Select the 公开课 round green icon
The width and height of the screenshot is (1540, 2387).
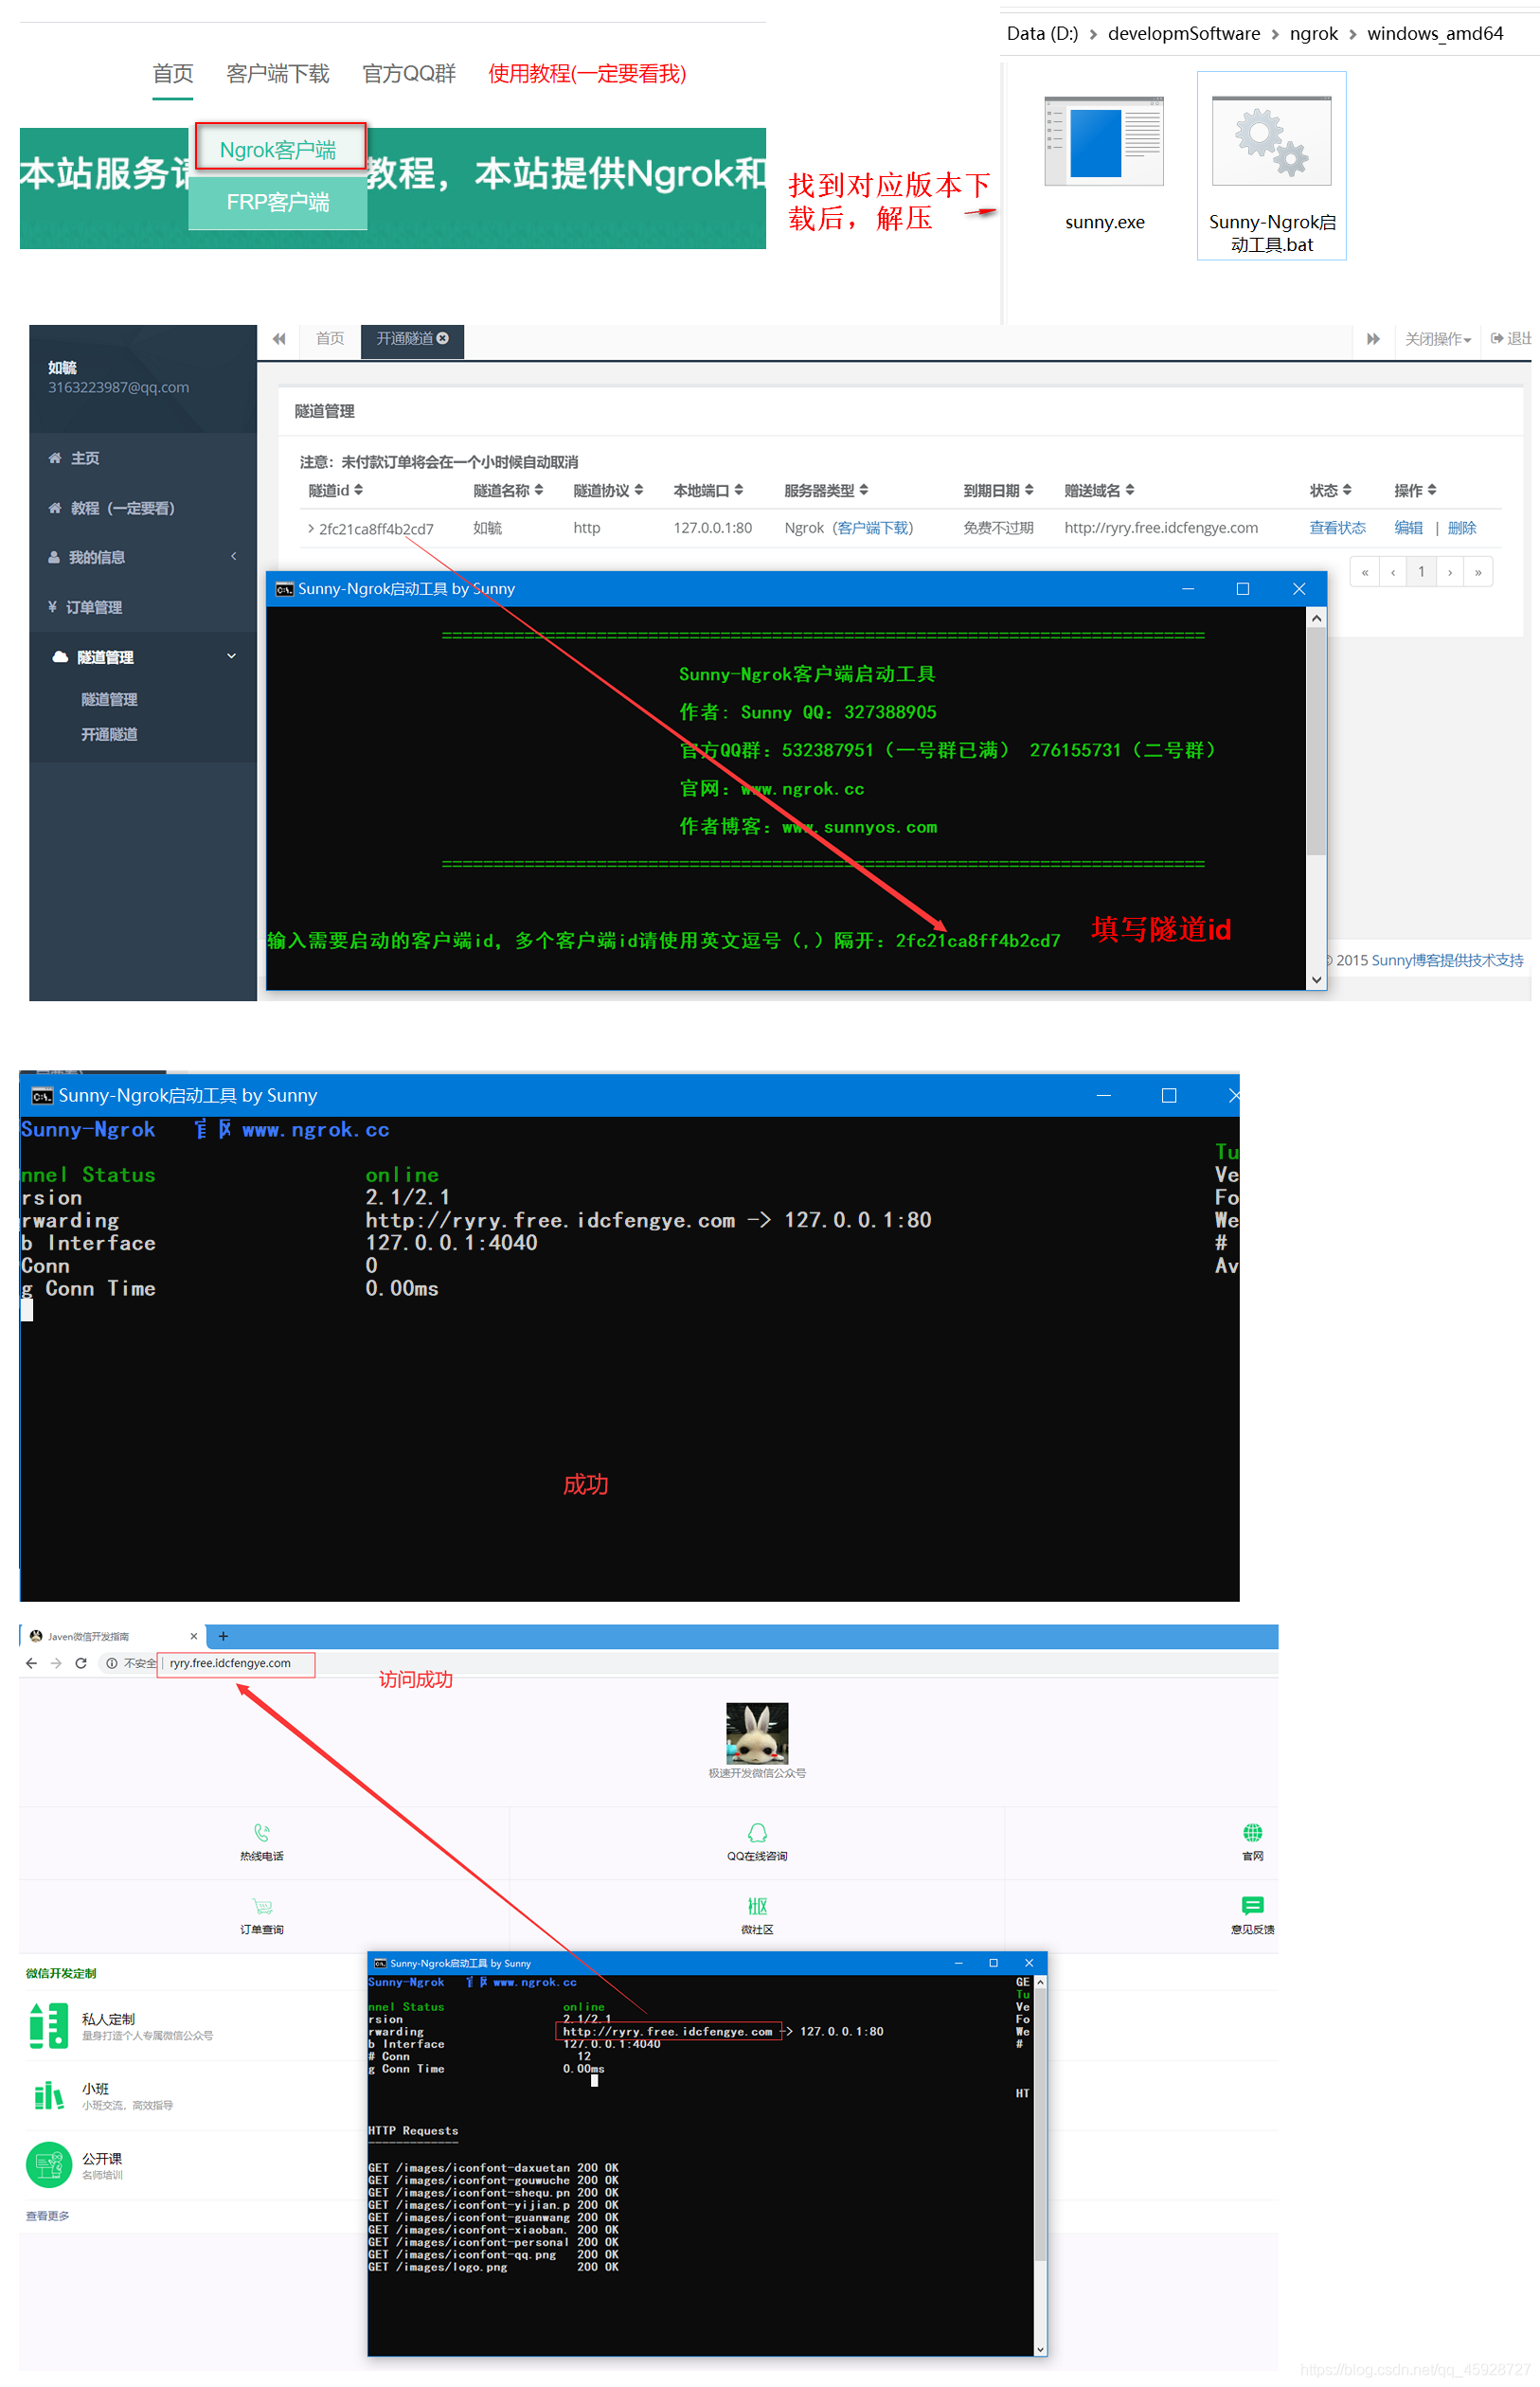click(x=48, y=2165)
